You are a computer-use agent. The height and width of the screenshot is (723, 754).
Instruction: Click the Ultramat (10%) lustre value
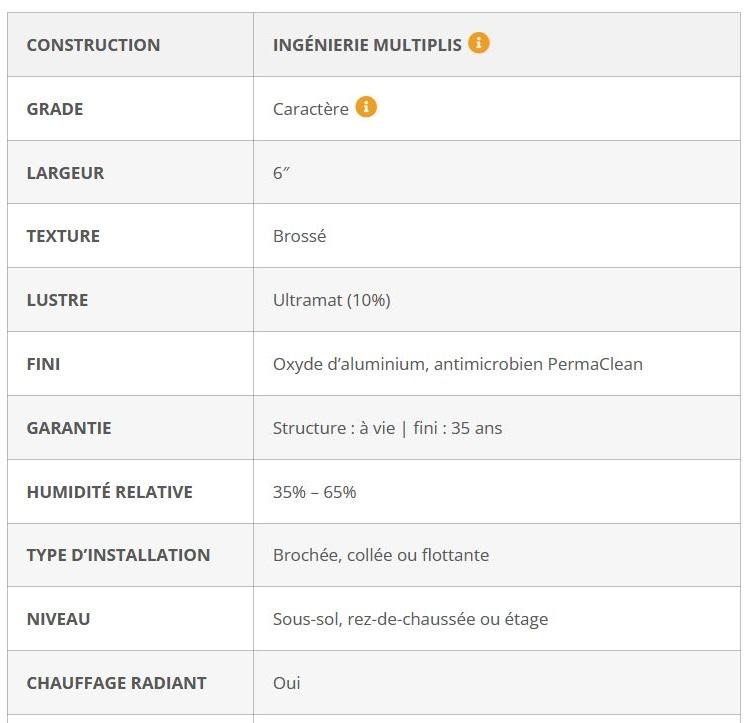click(332, 300)
